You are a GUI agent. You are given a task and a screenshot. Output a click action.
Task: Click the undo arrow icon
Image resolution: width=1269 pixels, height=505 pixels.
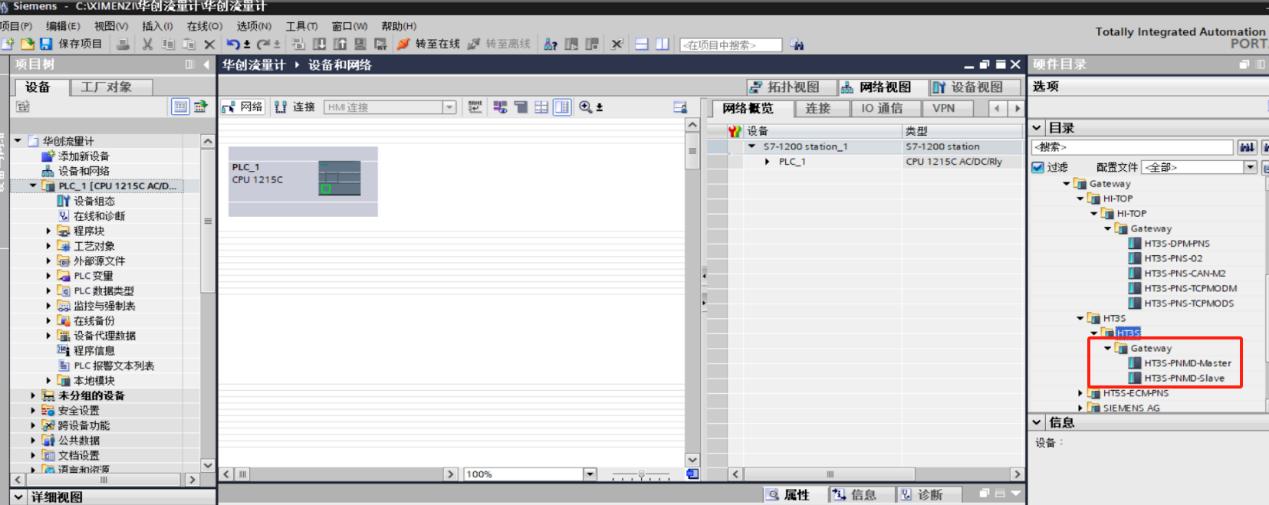pyautogui.click(x=232, y=43)
